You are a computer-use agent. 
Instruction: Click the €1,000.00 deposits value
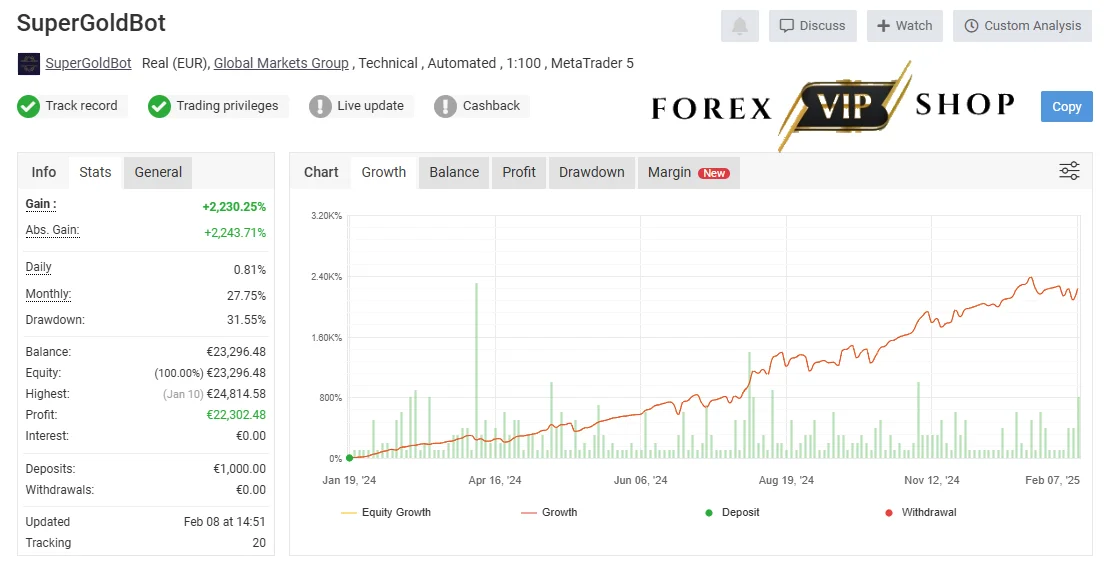[239, 469]
